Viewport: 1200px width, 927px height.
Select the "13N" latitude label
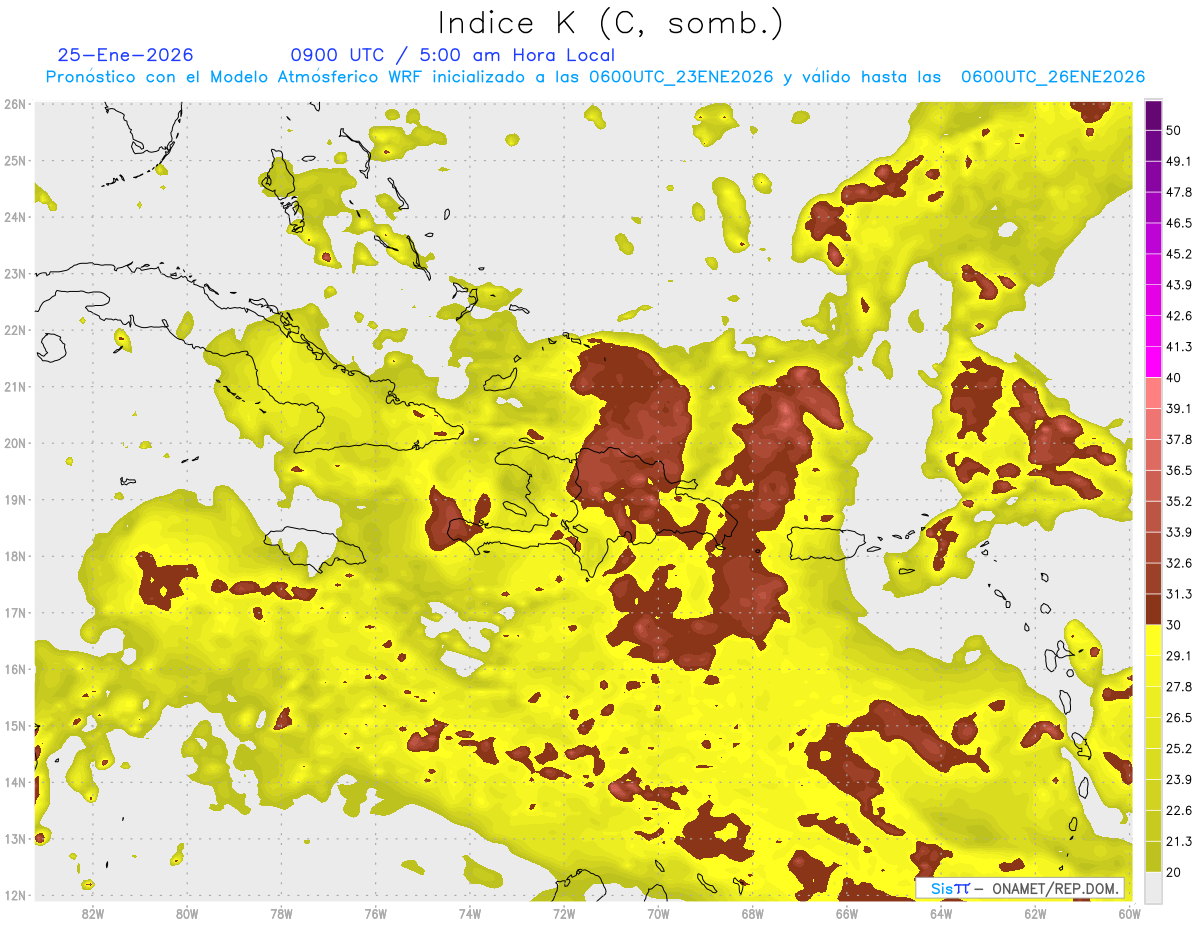coord(15,839)
